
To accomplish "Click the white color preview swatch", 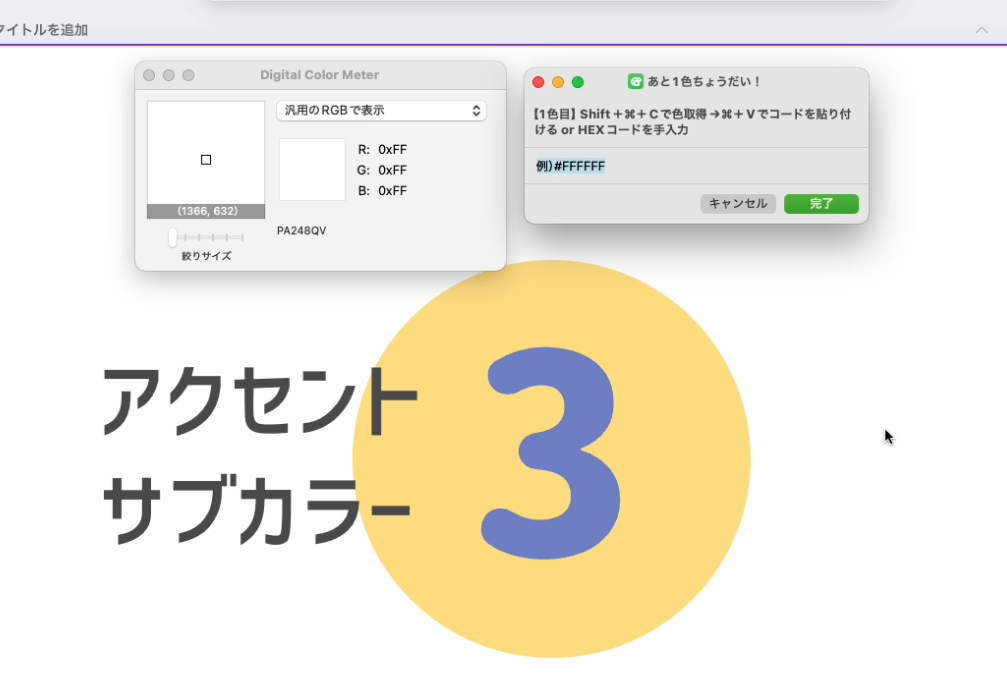I will [311, 170].
